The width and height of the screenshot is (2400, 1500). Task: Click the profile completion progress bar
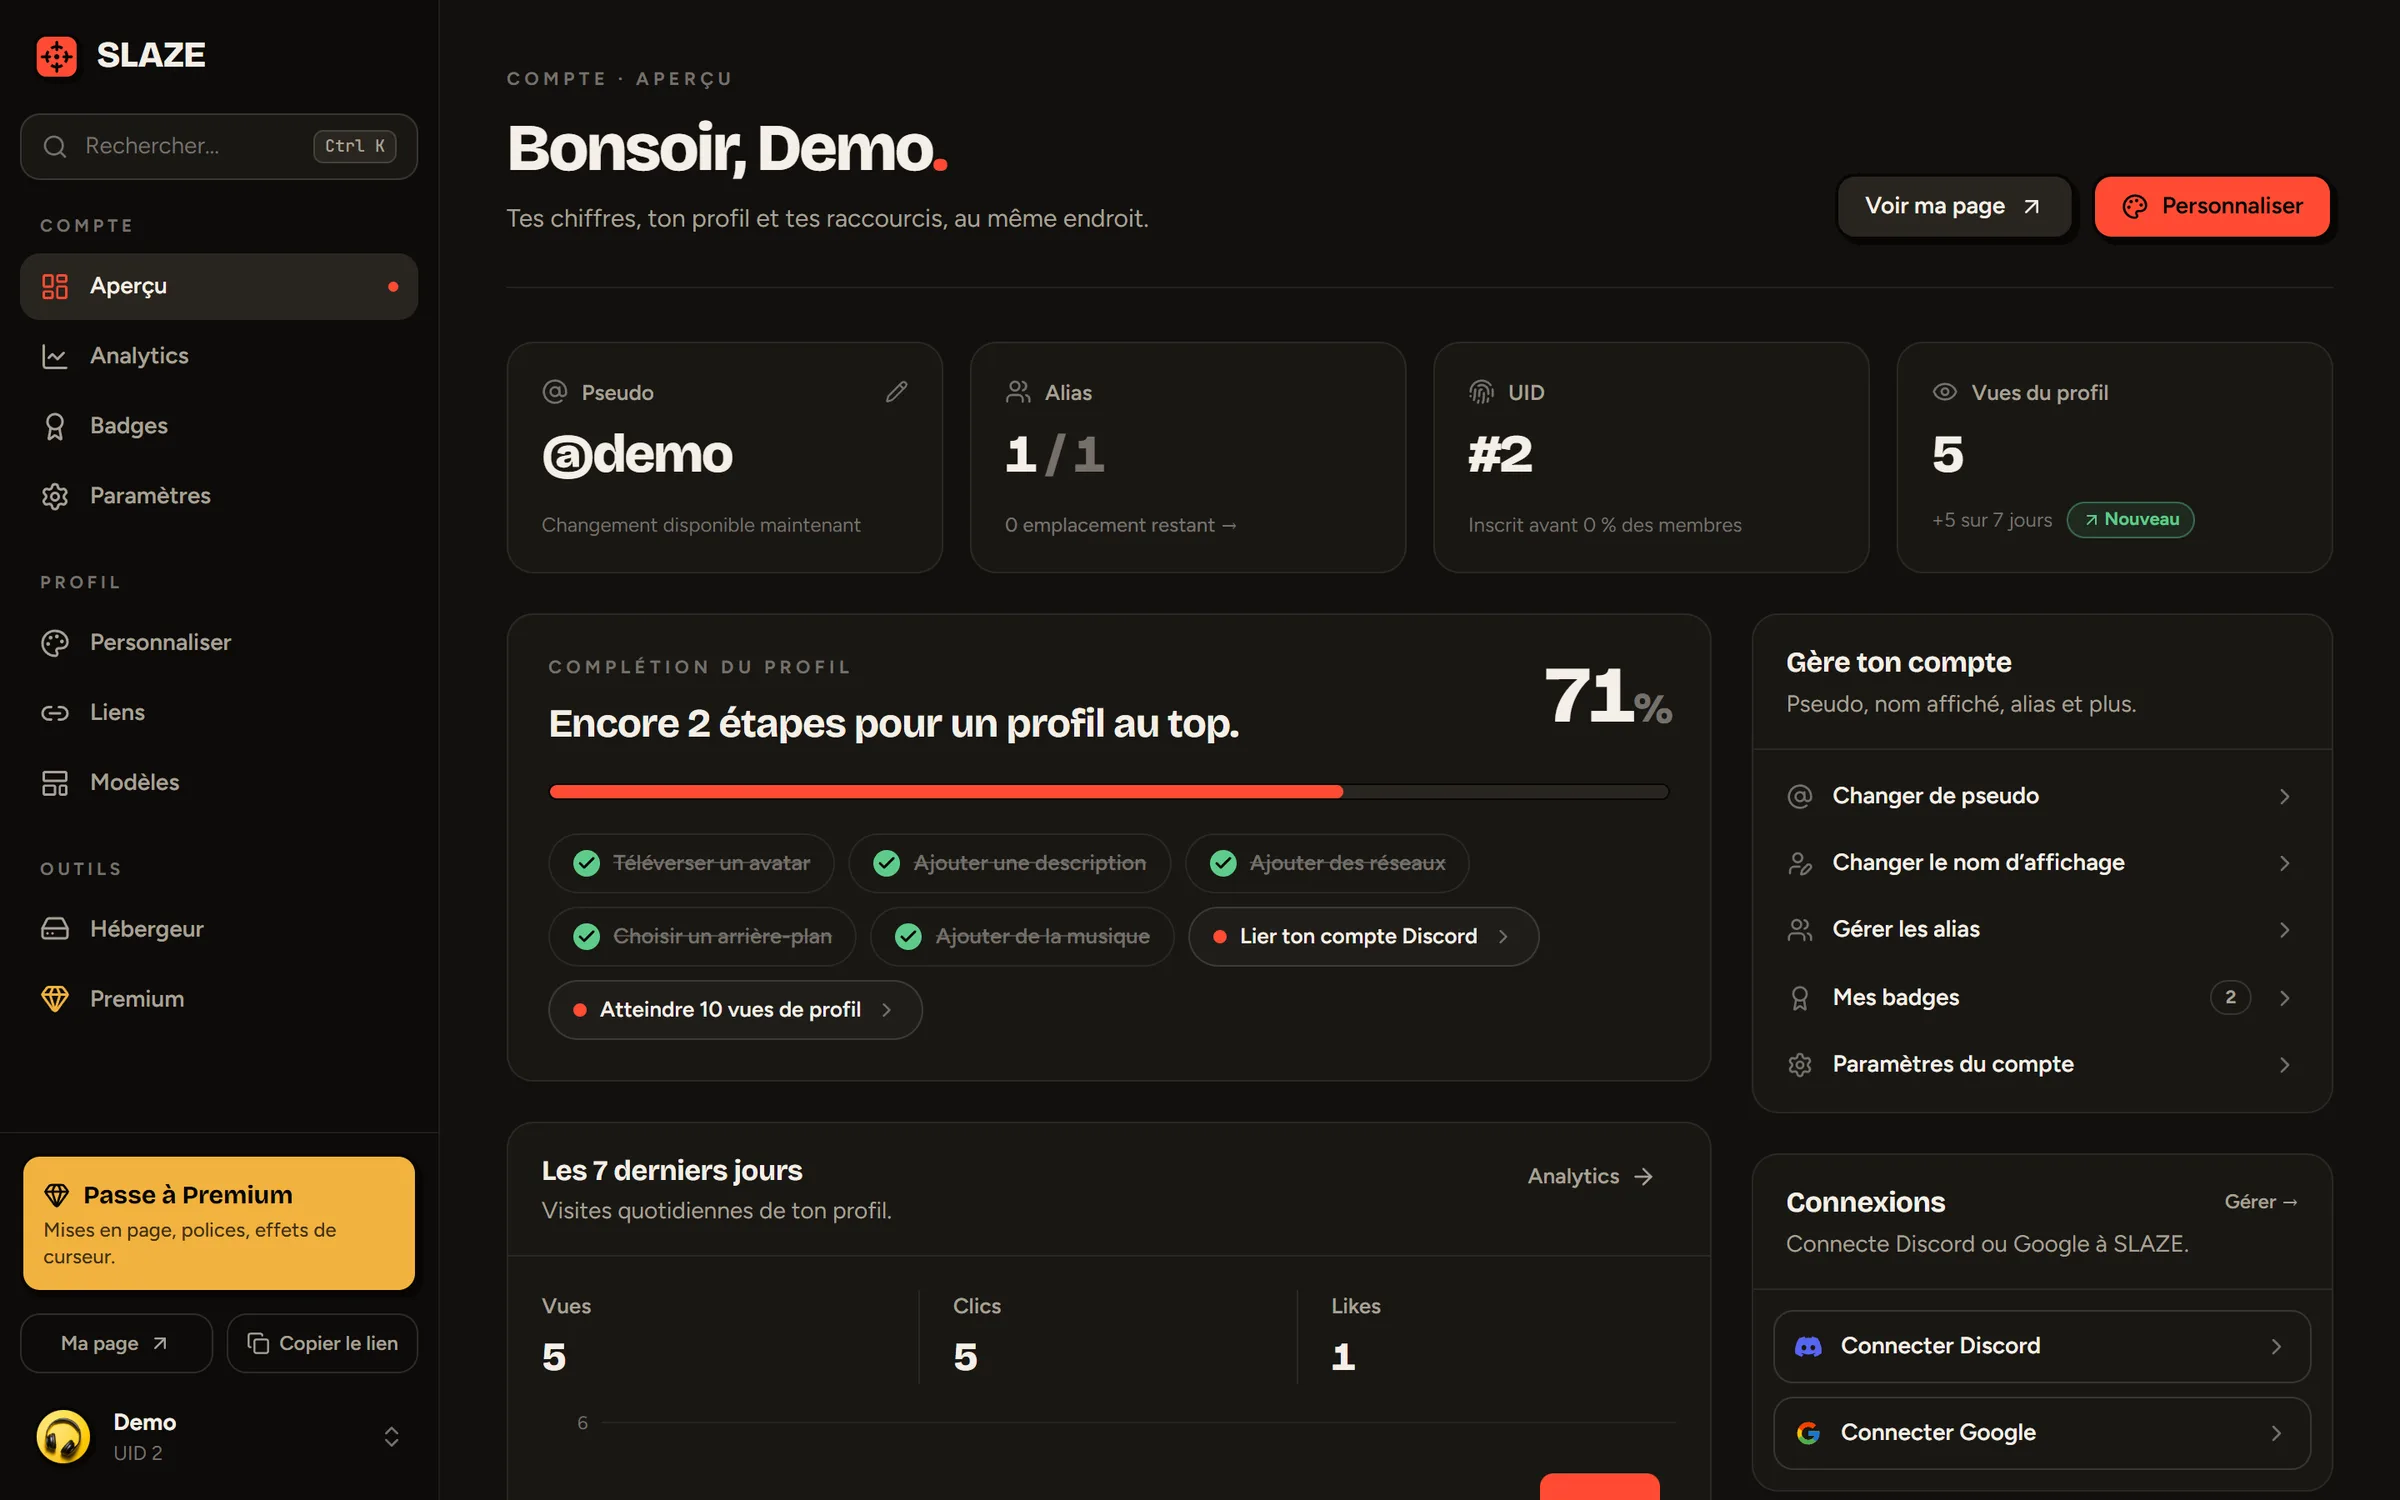pos(1108,792)
